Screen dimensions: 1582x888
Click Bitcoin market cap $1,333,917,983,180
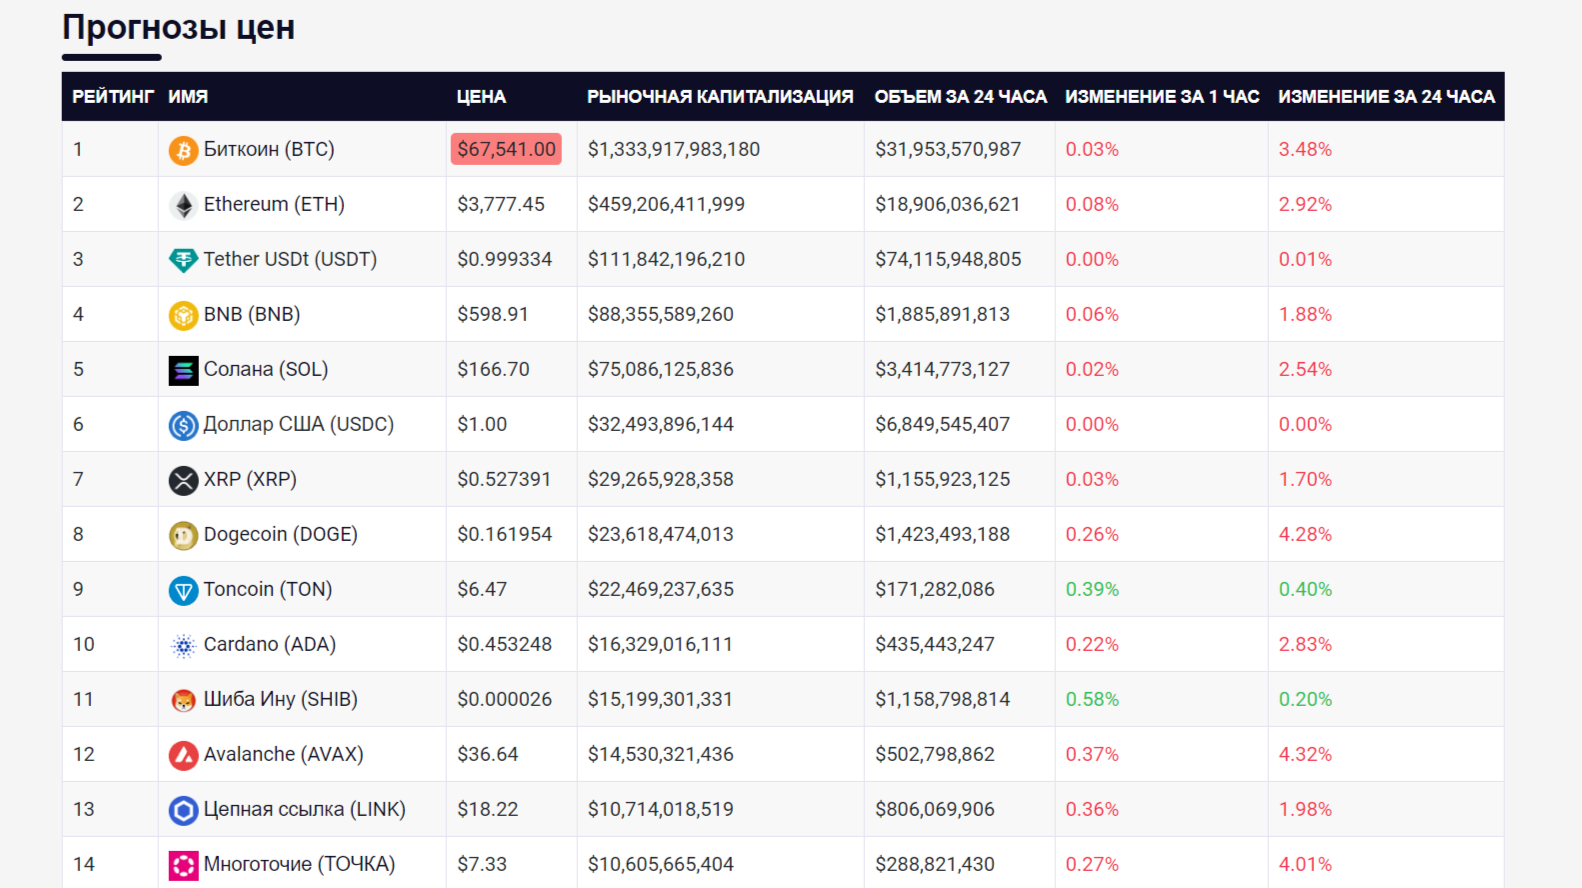tap(674, 149)
